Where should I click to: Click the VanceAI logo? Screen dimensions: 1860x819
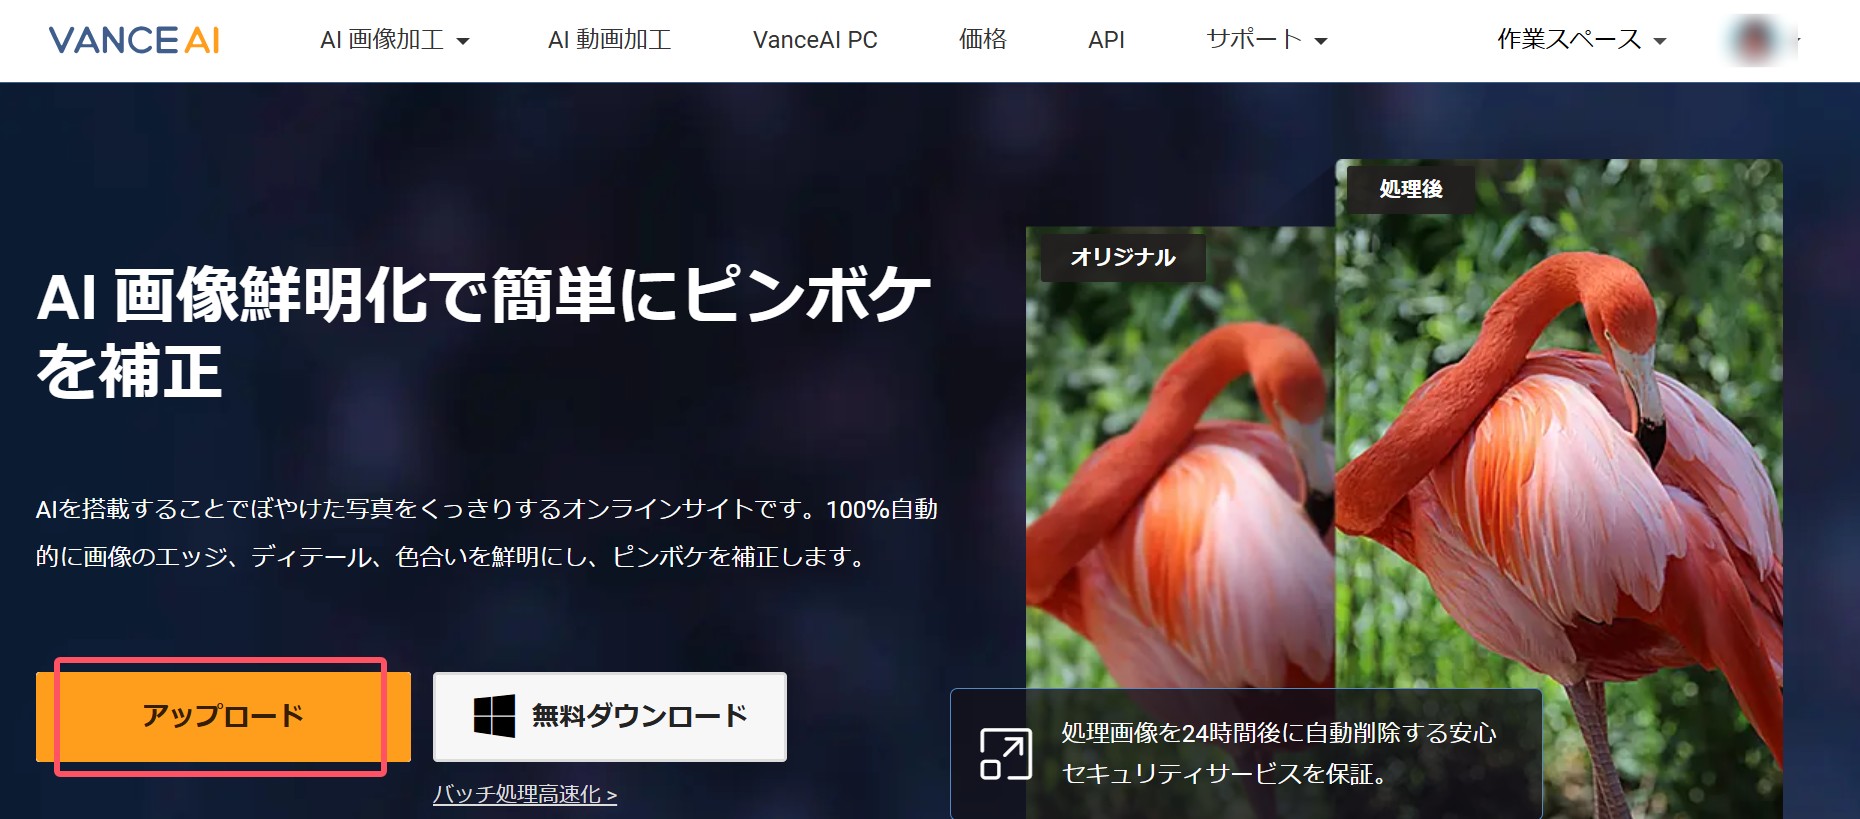[134, 40]
